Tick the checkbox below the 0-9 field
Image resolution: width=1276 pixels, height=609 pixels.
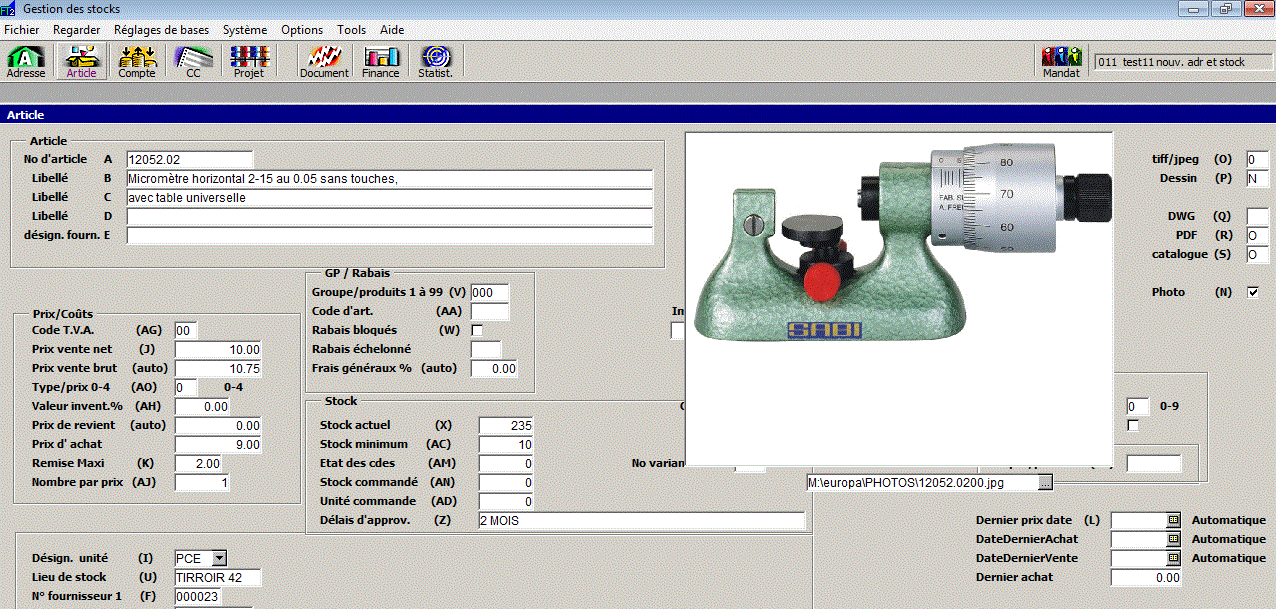[x=1133, y=426]
